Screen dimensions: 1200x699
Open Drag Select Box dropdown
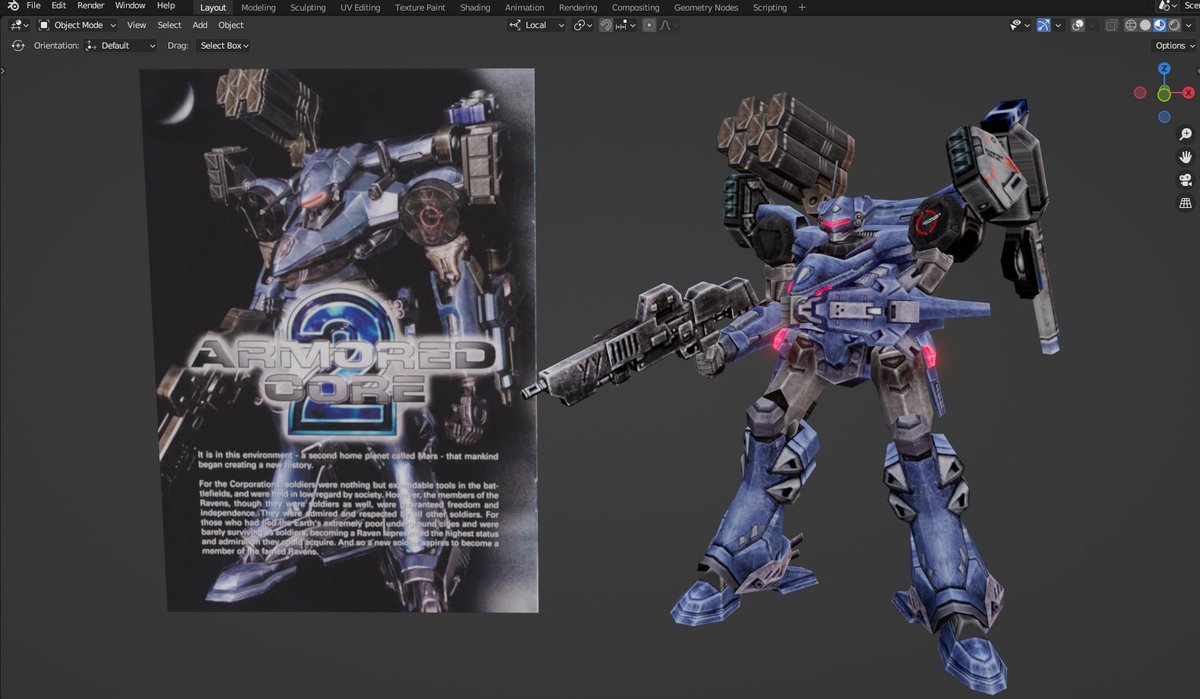pos(223,45)
